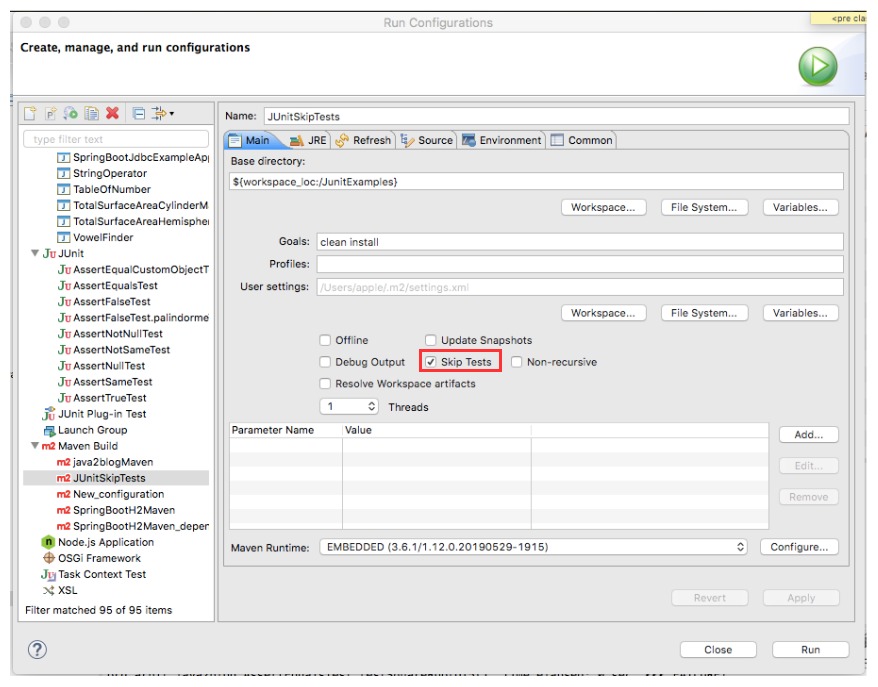Select the TableOfNumber configuration

tap(104, 189)
